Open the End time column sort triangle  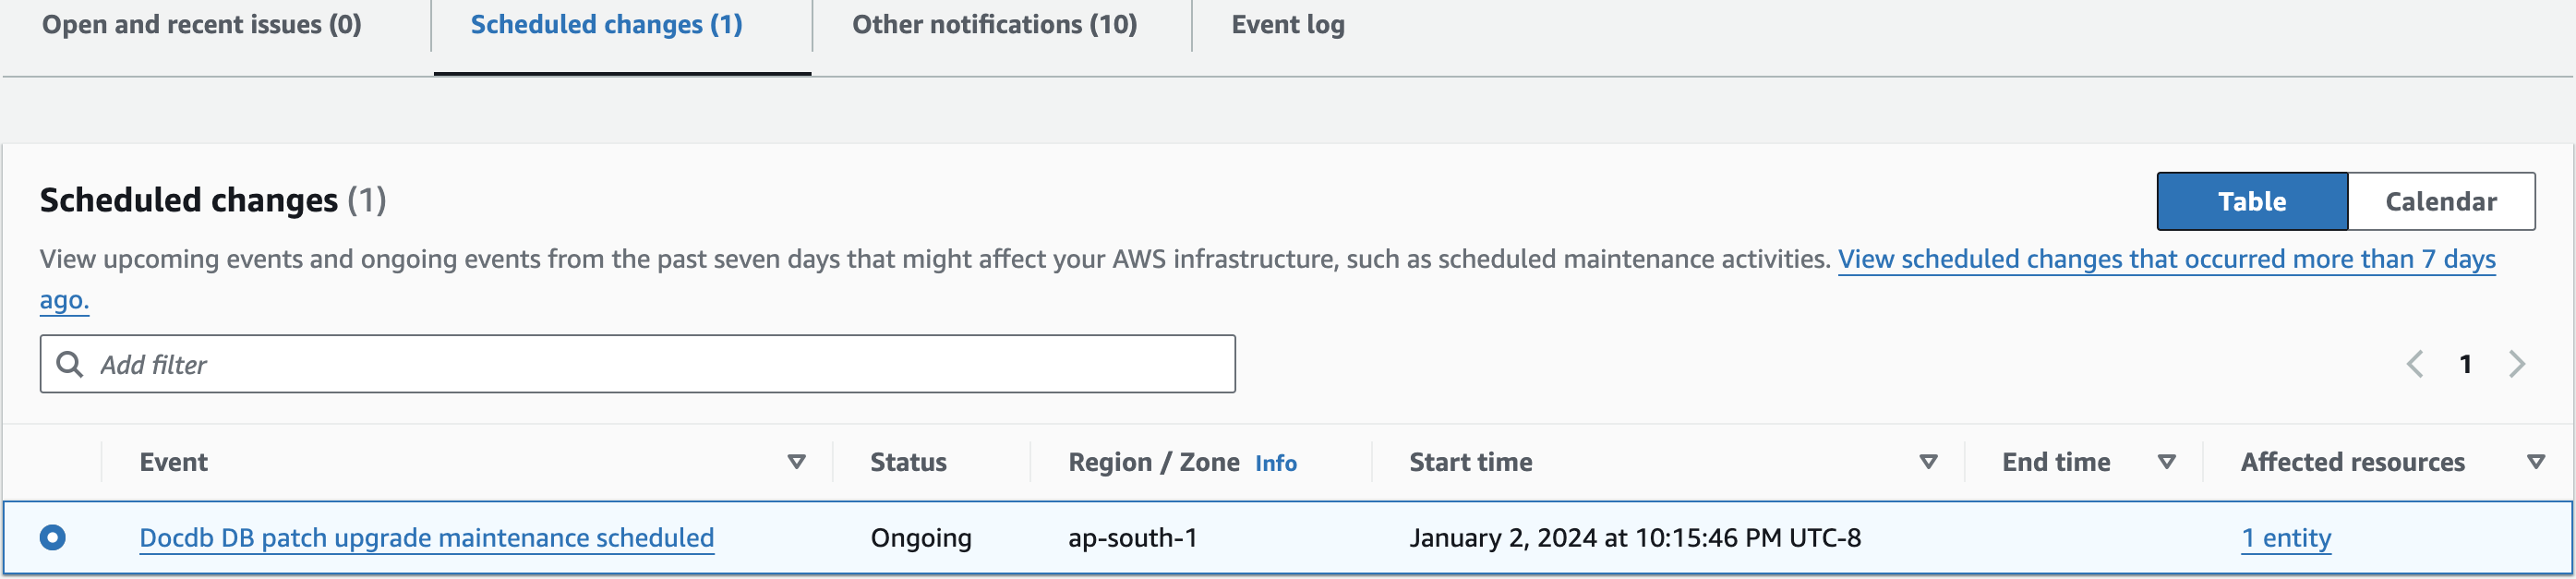tap(2167, 461)
